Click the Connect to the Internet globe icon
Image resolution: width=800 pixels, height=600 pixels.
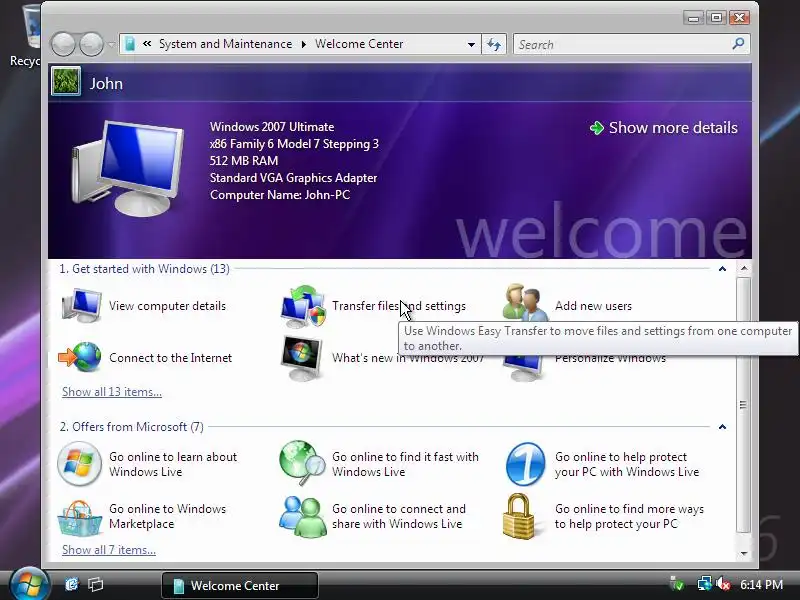coord(80,357)
